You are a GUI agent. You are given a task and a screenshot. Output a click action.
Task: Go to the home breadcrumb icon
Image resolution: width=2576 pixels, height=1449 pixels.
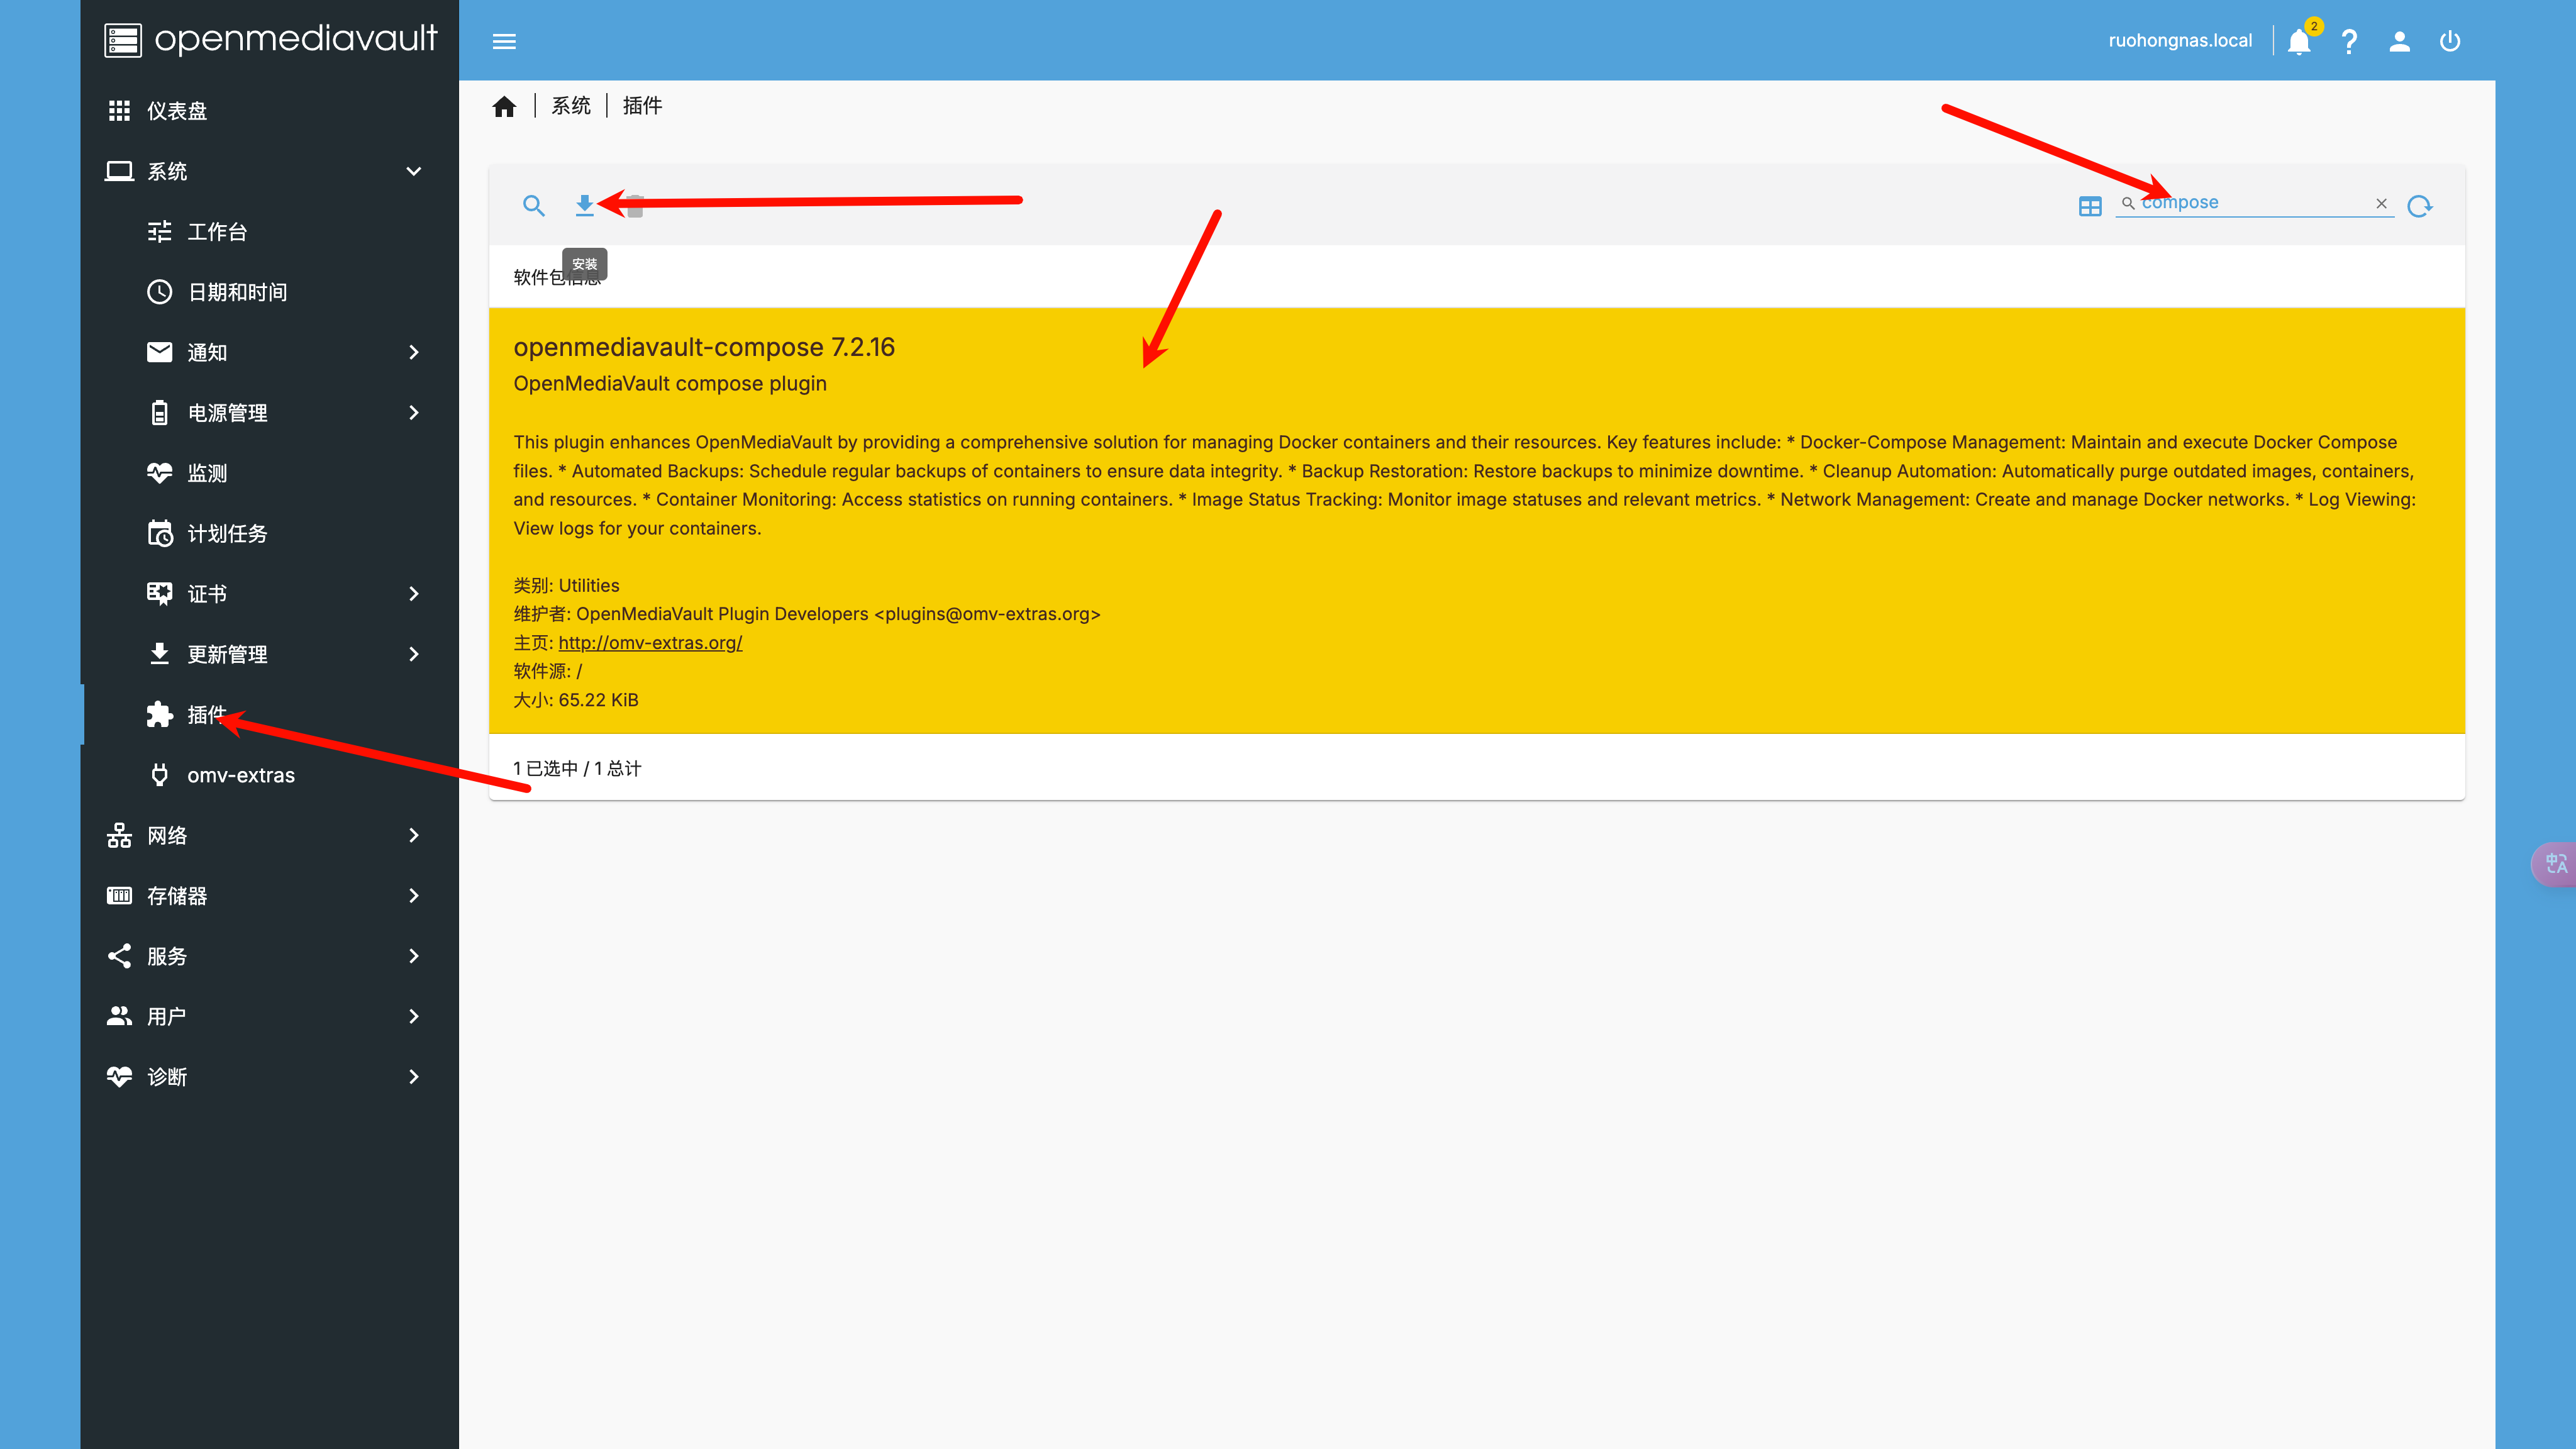504,106
